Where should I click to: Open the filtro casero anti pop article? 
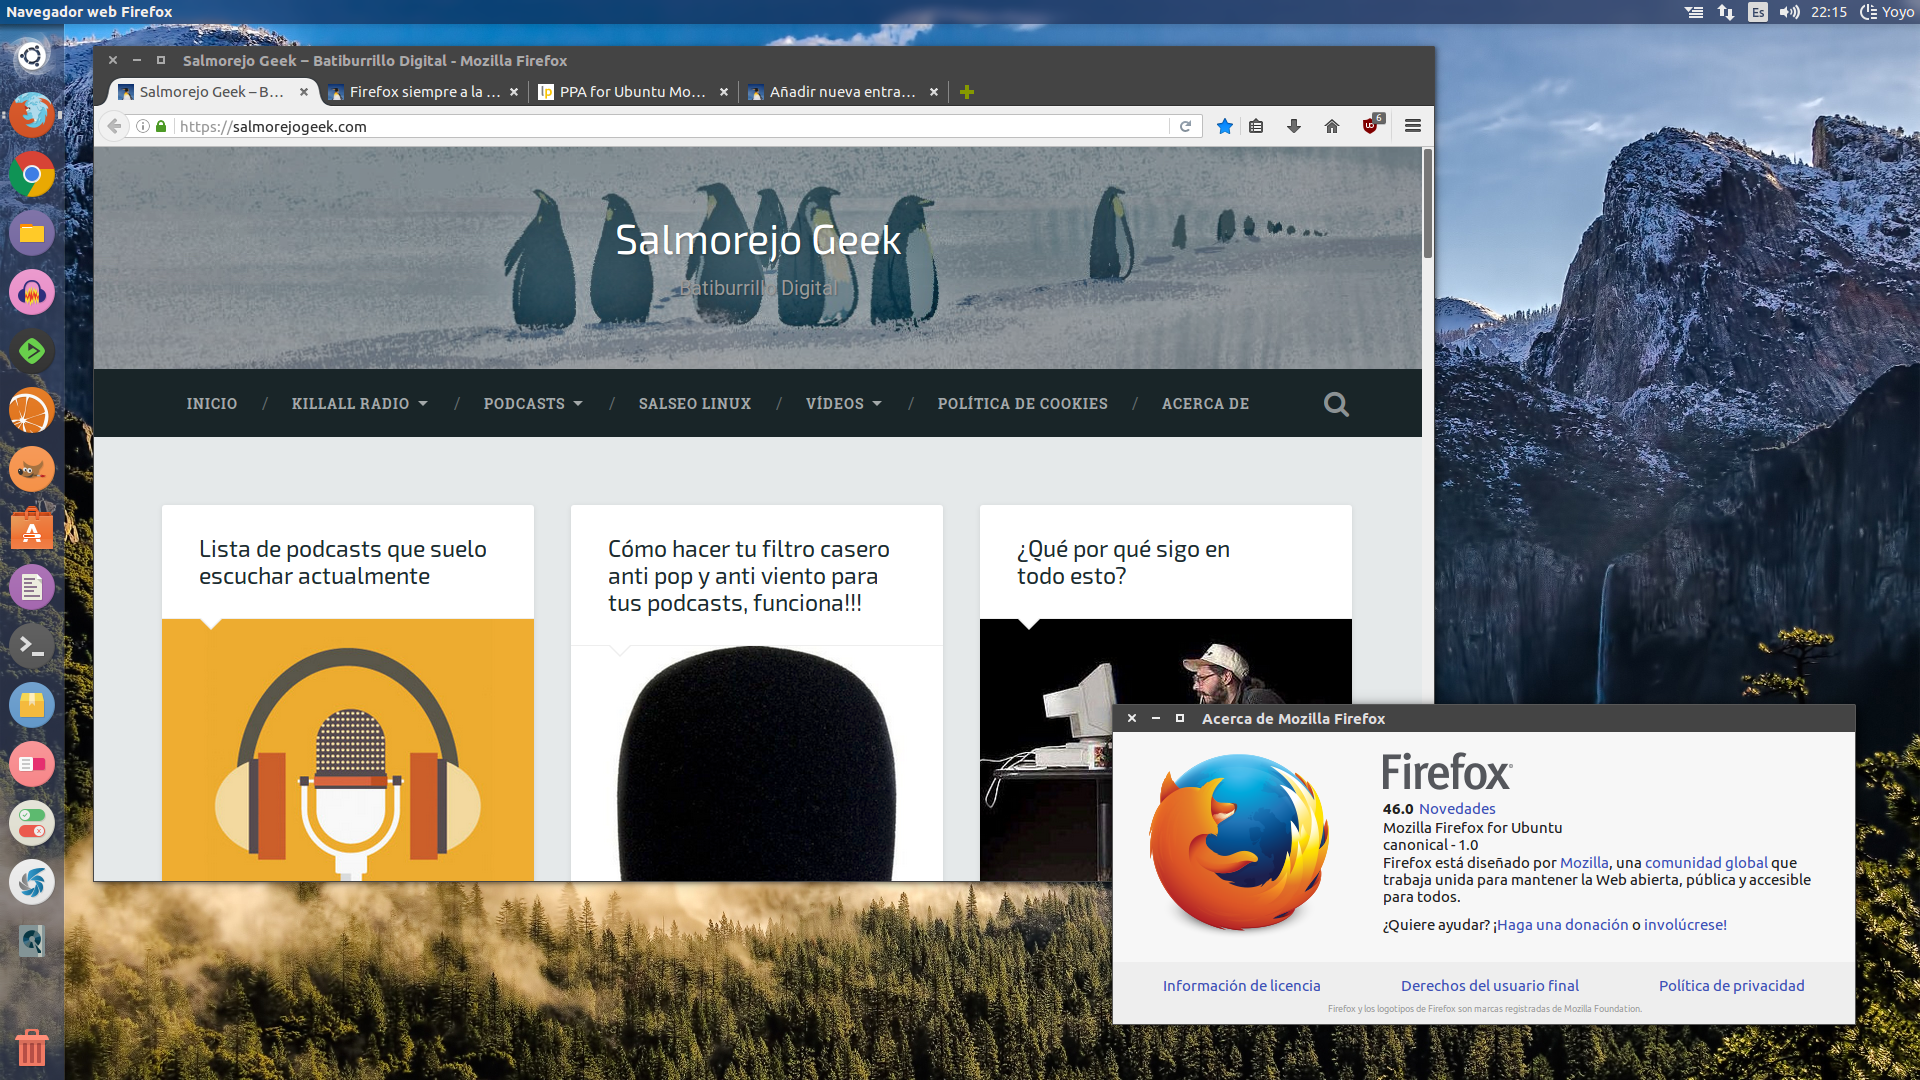pos(748,576)
